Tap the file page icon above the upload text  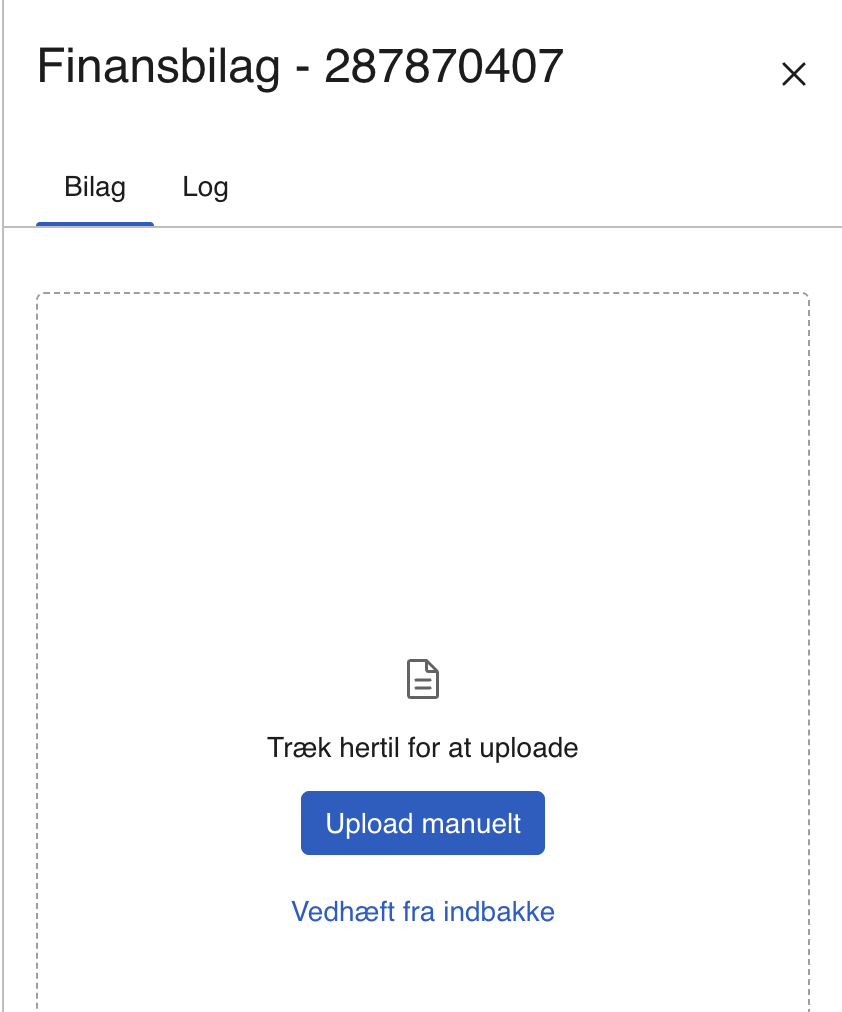pyautogui.click(x=423, y=679)
